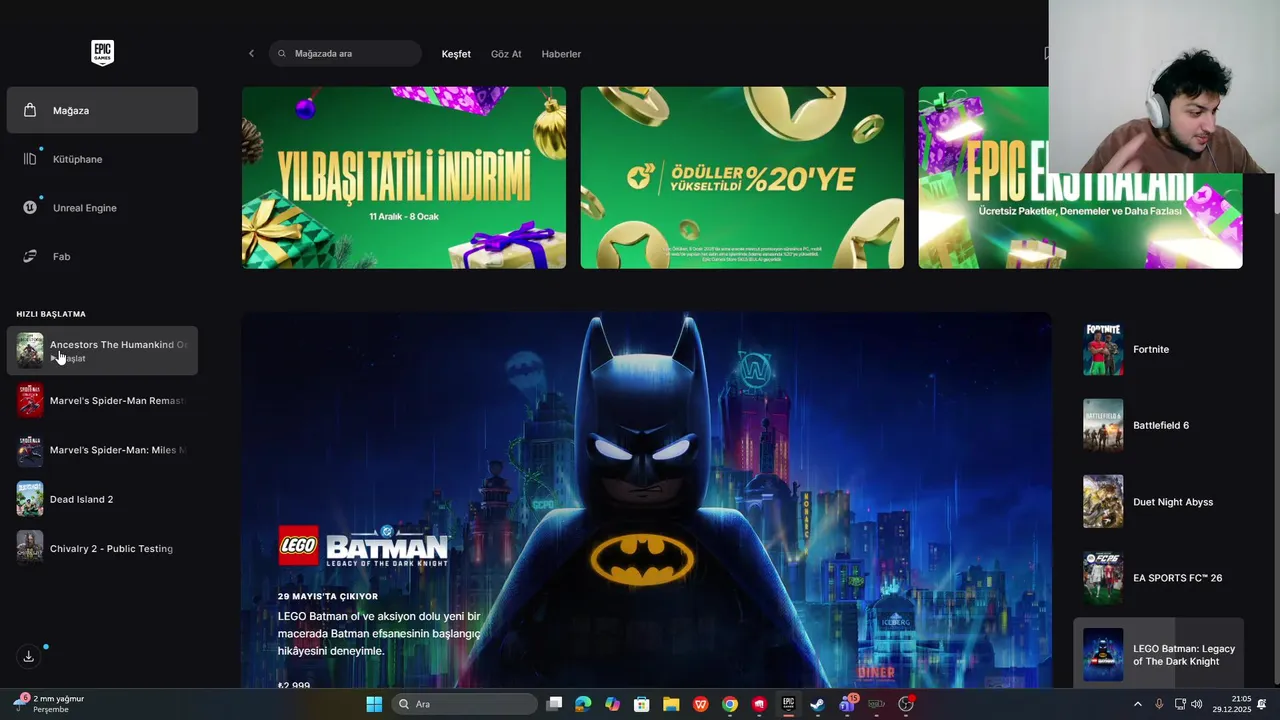
Task: Open File Explorer from the taskbar
Action: (x=671, y=704)
